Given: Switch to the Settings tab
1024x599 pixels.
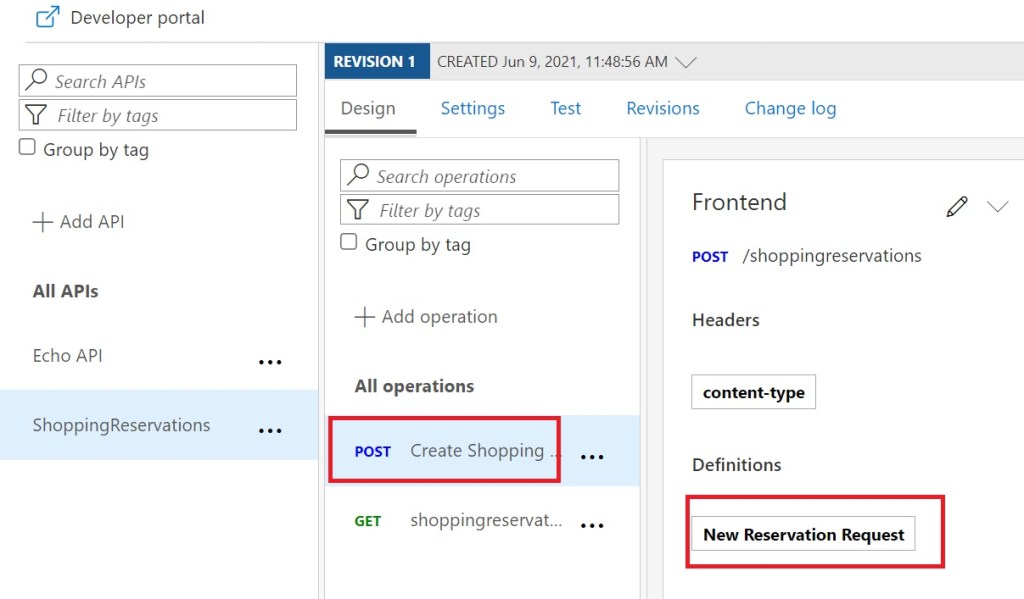Looking at the screenshot, I should 472,108.
